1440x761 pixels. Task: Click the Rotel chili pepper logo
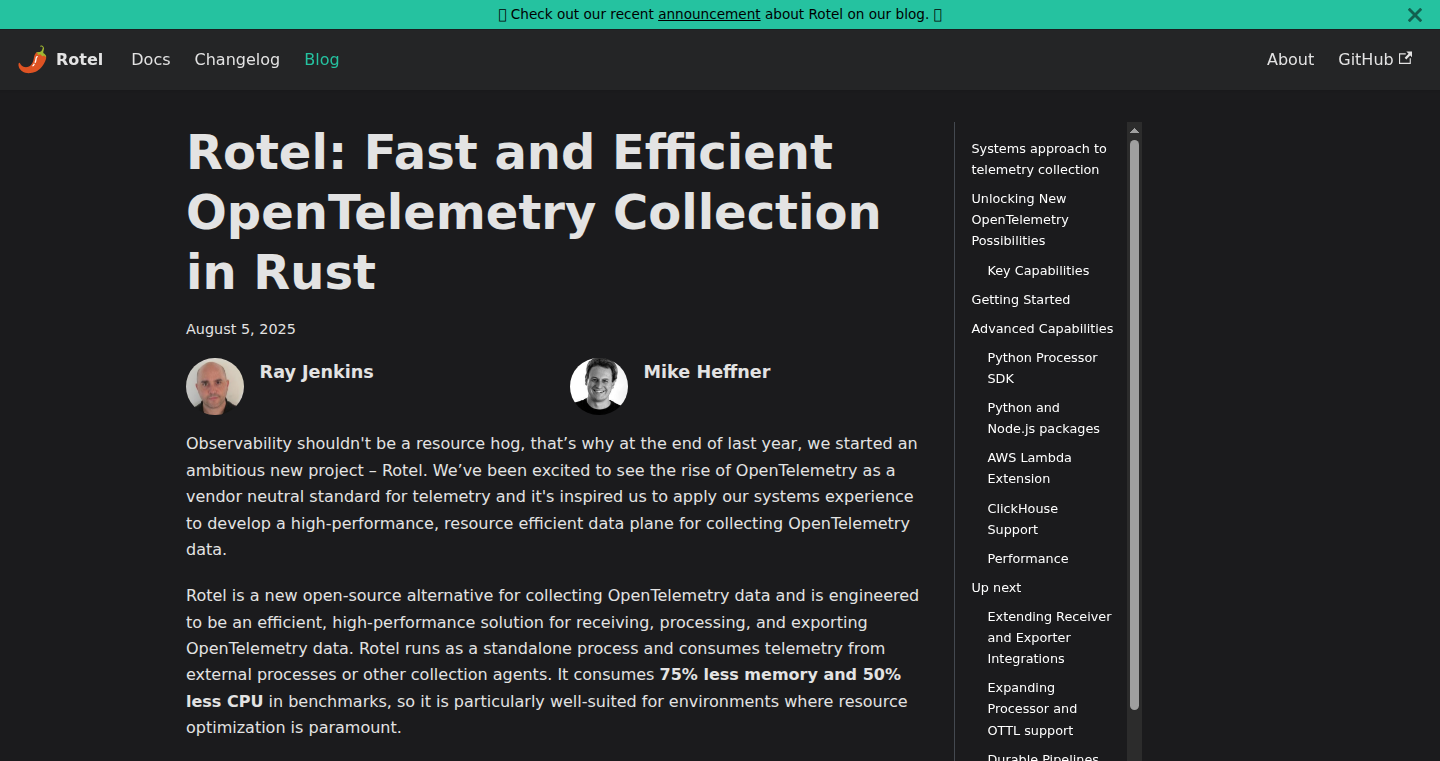32,59
